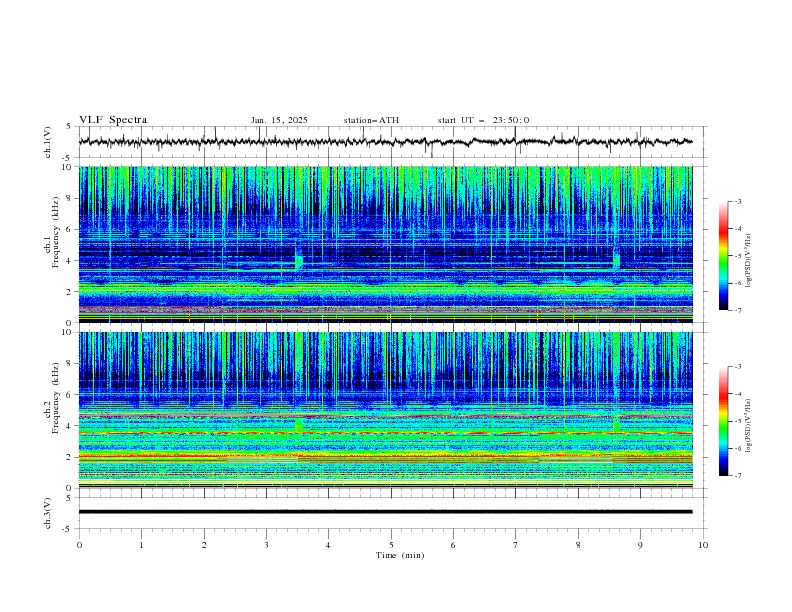Click the "10" kHz tick of ch.2 frequency axis
792x612 pixels.
pos(68,332)
